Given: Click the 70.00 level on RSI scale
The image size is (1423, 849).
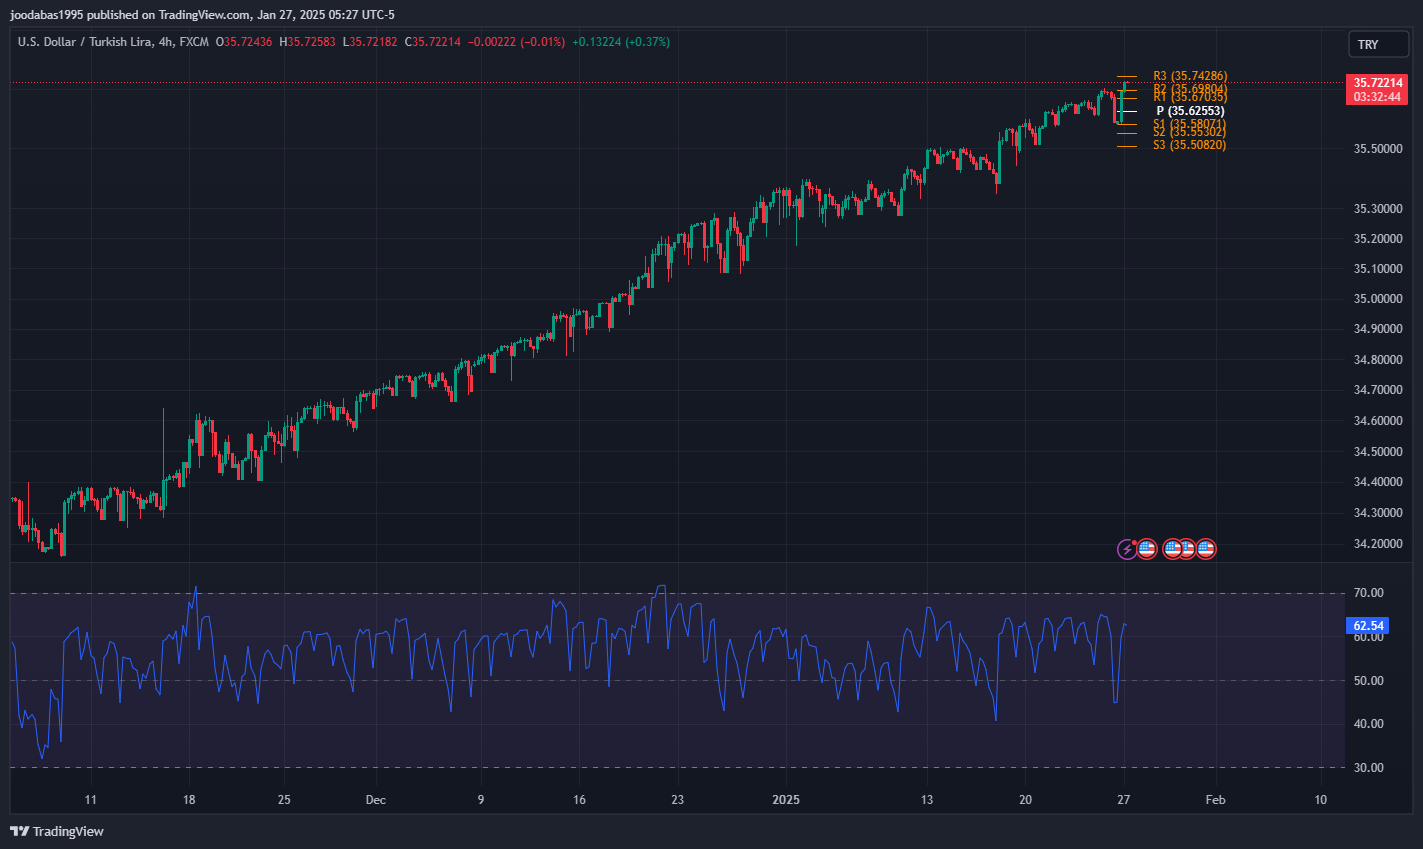Looking at the screenshot, I should tap(1368, 593).
